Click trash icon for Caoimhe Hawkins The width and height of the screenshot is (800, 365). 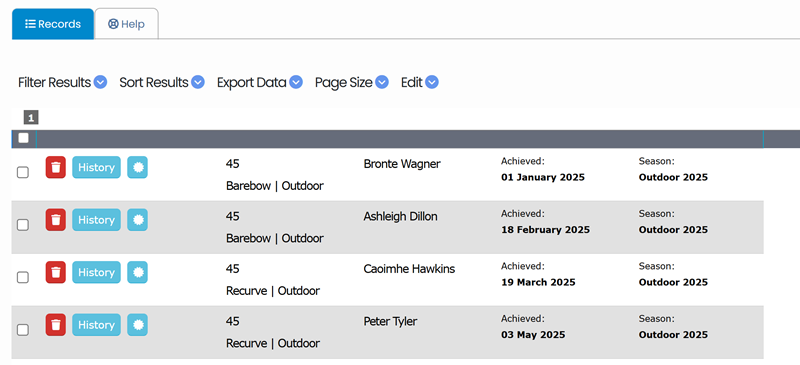[56, 273]
